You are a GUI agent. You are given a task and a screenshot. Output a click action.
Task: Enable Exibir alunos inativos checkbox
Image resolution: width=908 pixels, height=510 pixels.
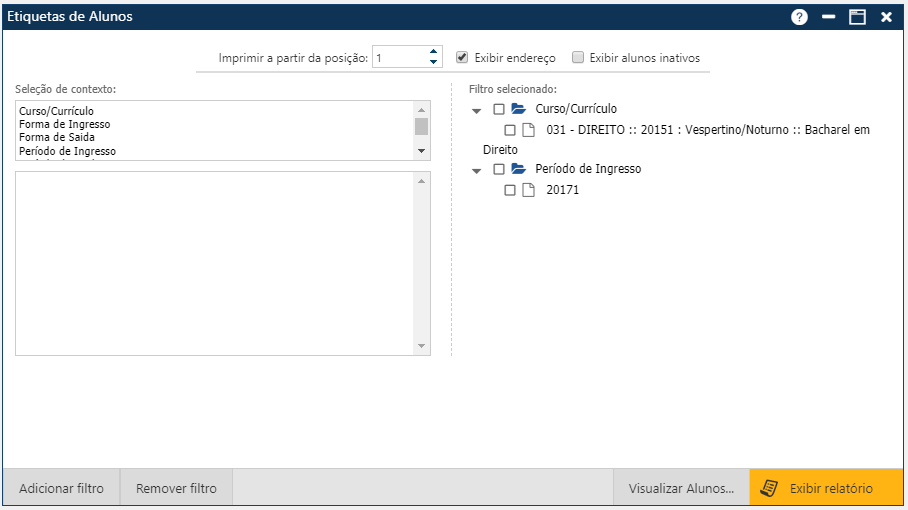pyautogui.click(x=578, y=58)
